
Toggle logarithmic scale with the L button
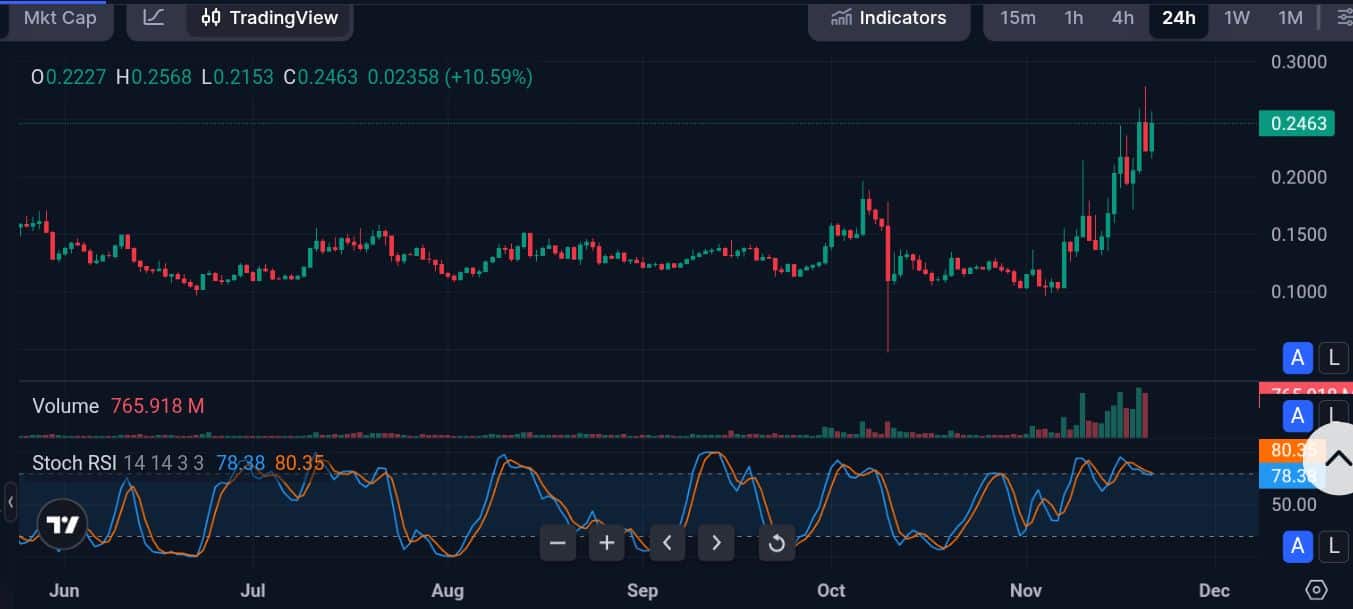(x=1333, y=357)
